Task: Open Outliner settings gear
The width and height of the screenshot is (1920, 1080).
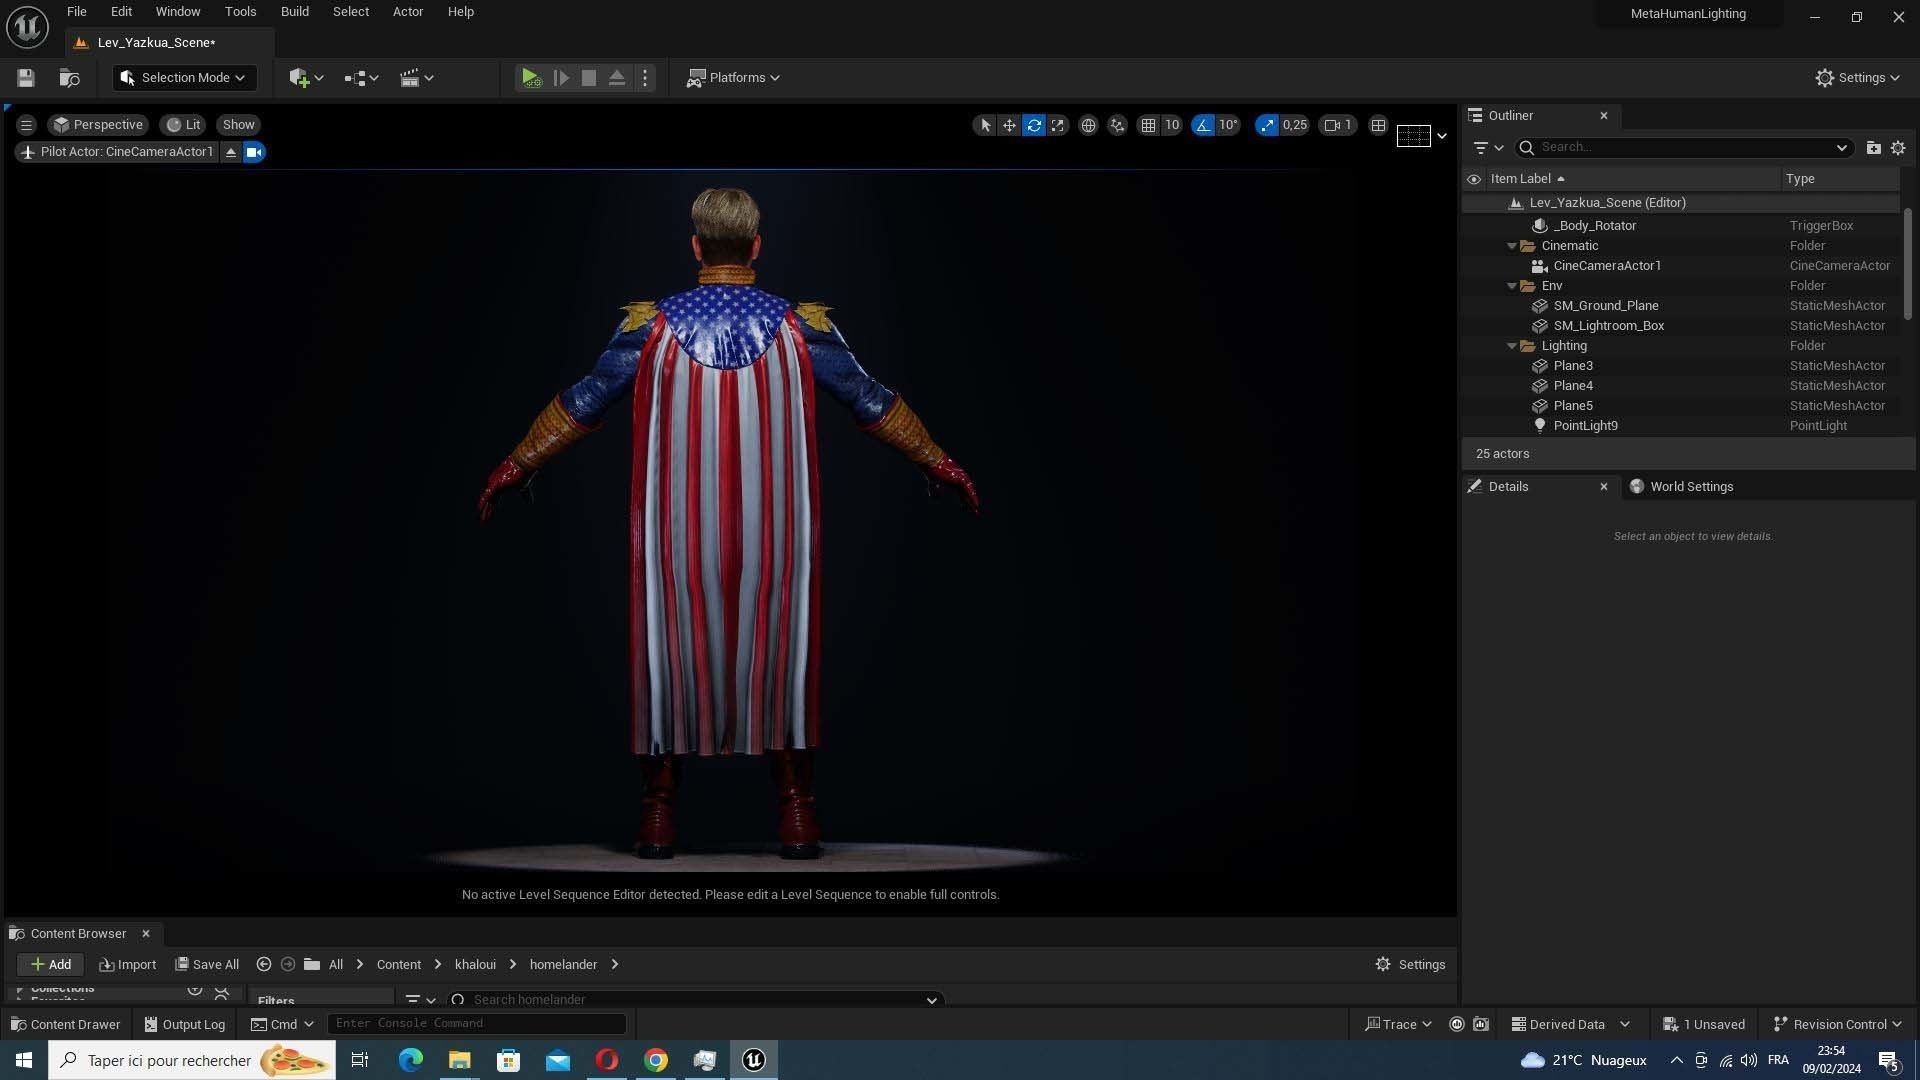Action: click(x=1898, y=147)
